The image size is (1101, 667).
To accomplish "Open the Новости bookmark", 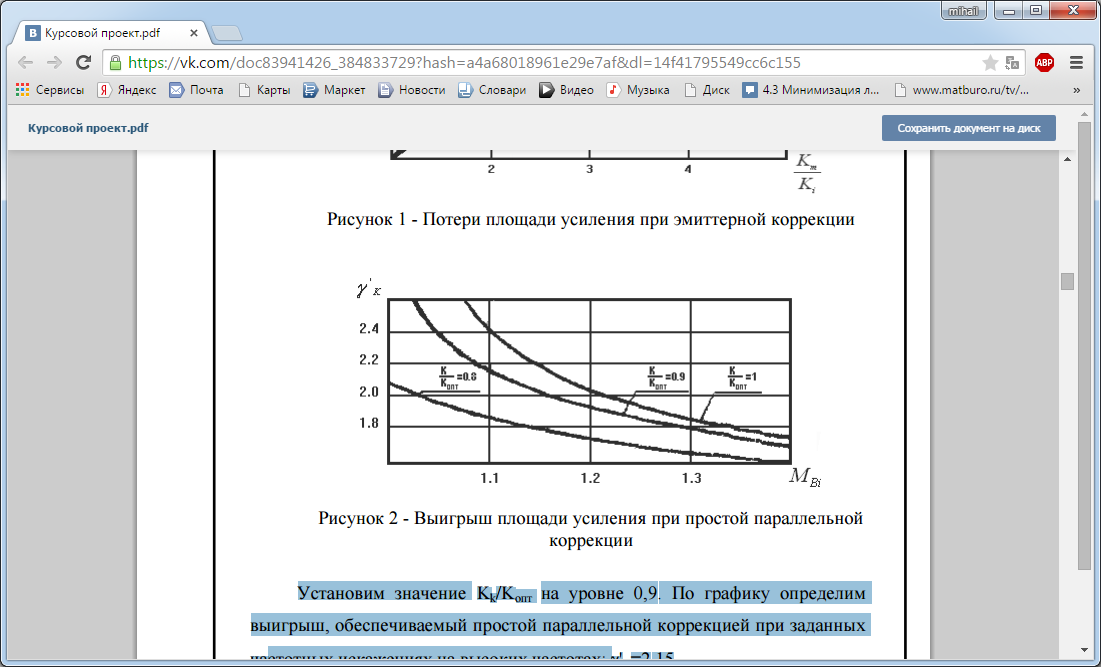I will tap(411, 90).
